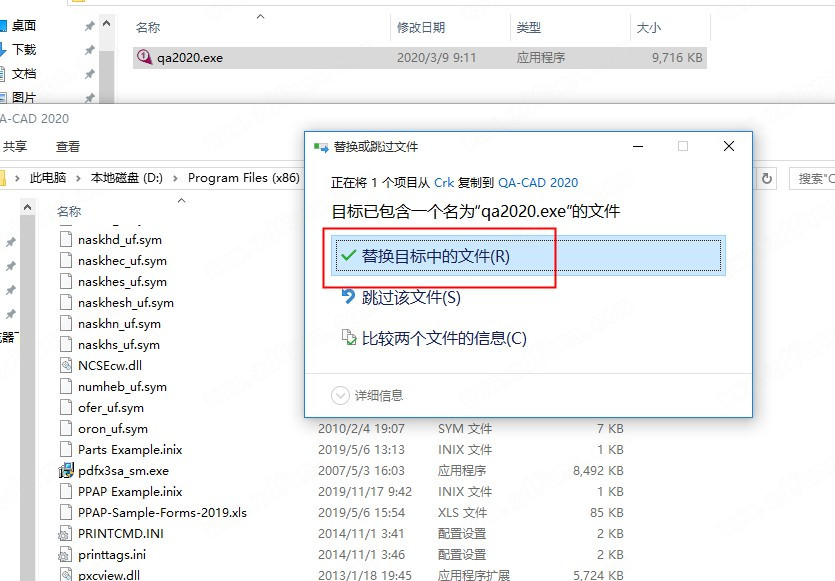Select file naskhn_uf.sym
835x581 pixels.
[x=119, y=323]
